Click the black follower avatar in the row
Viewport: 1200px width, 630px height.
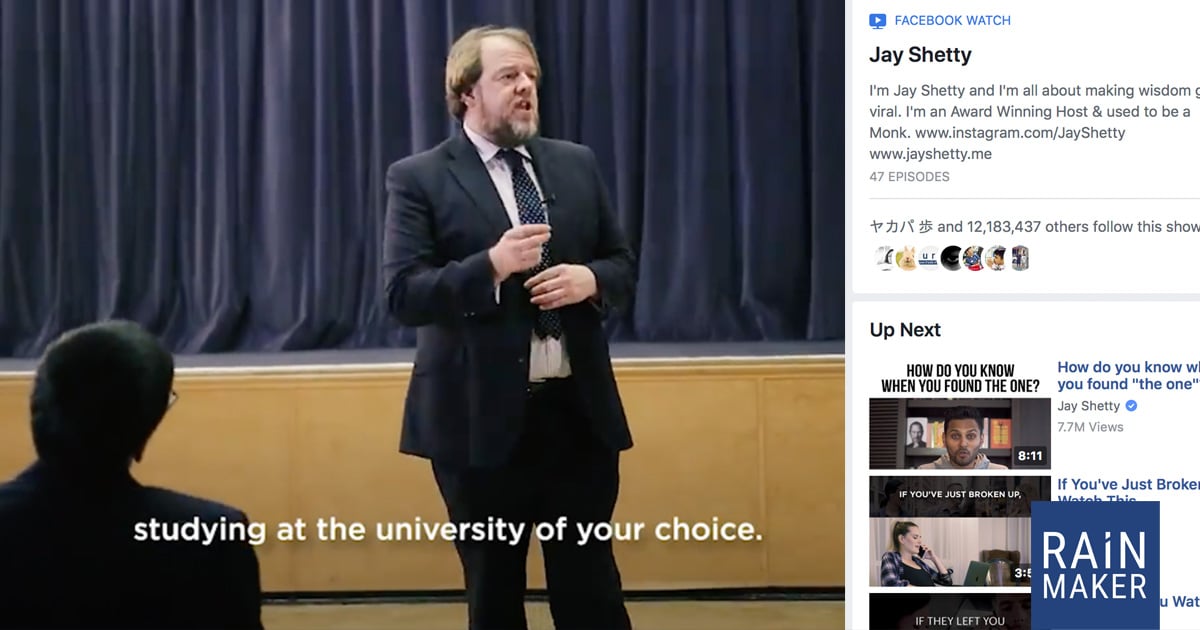pos(951,259)
